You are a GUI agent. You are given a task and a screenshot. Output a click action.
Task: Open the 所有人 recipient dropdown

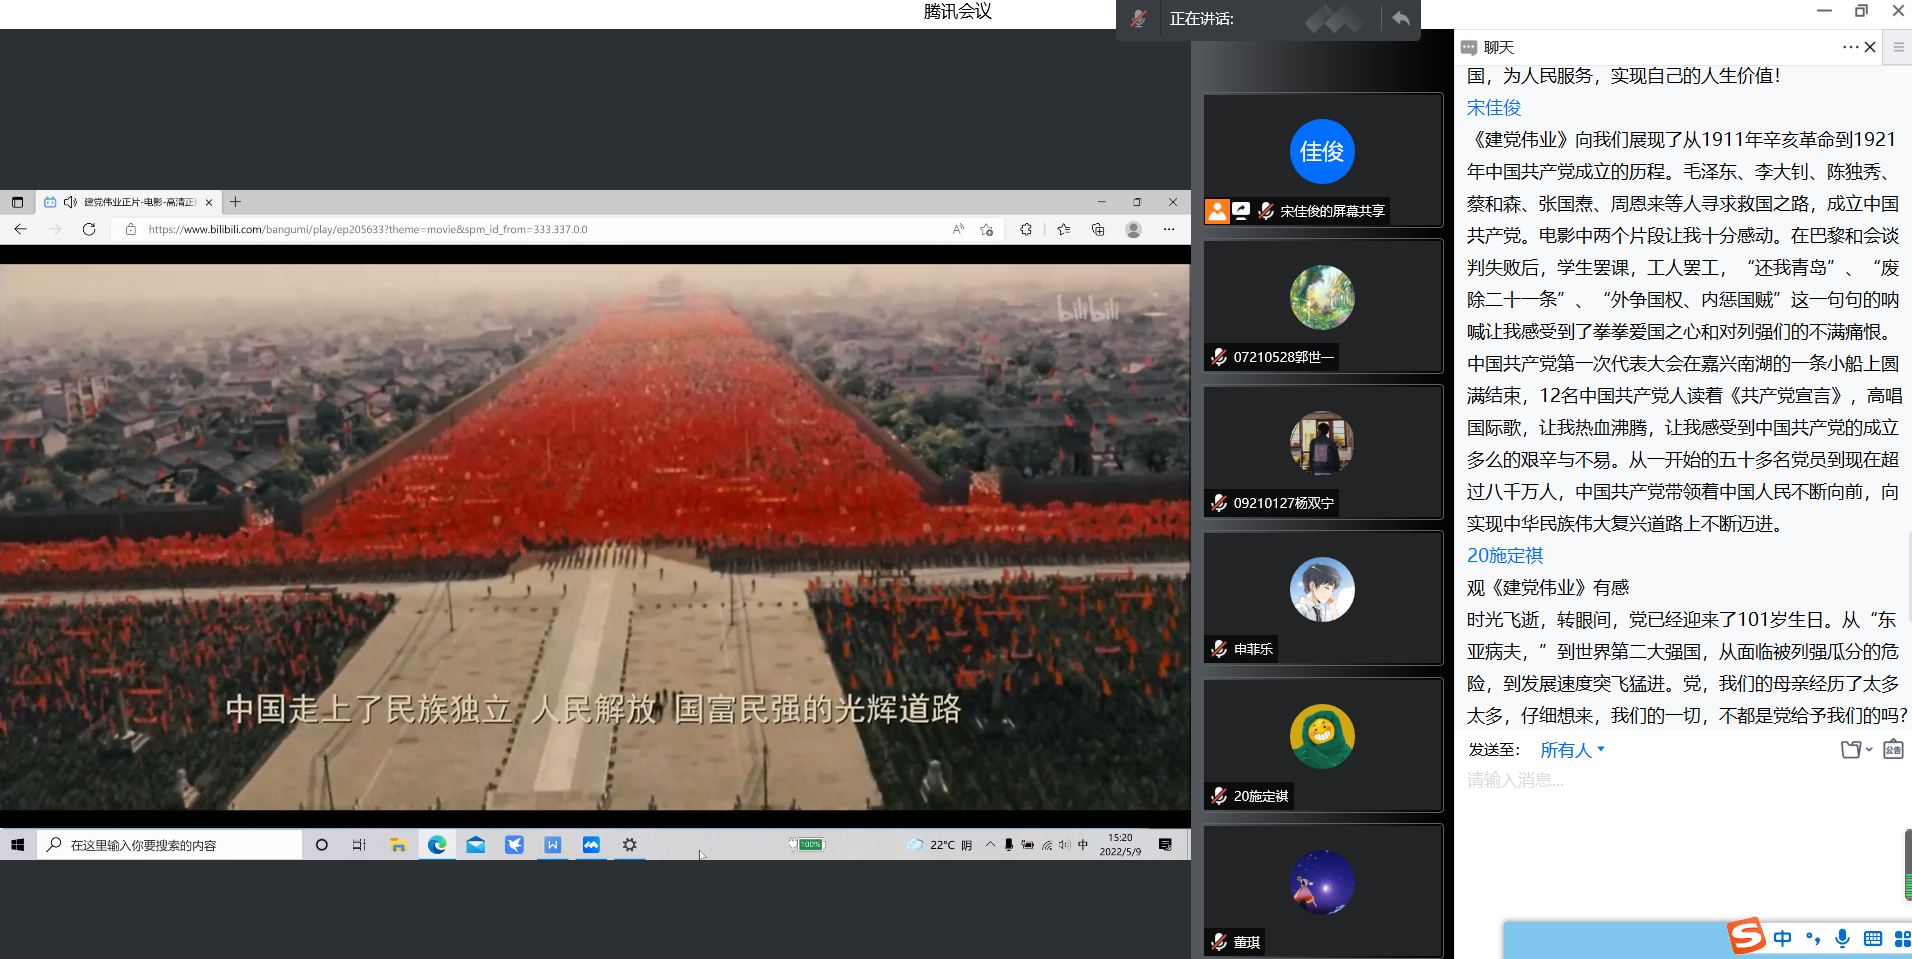coord(1572,750)
